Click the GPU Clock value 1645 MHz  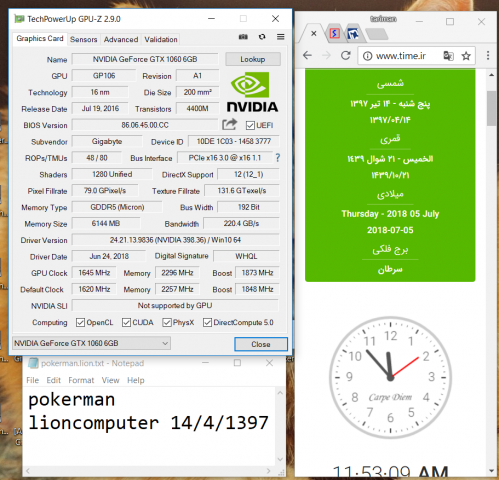tap(94, 273)
